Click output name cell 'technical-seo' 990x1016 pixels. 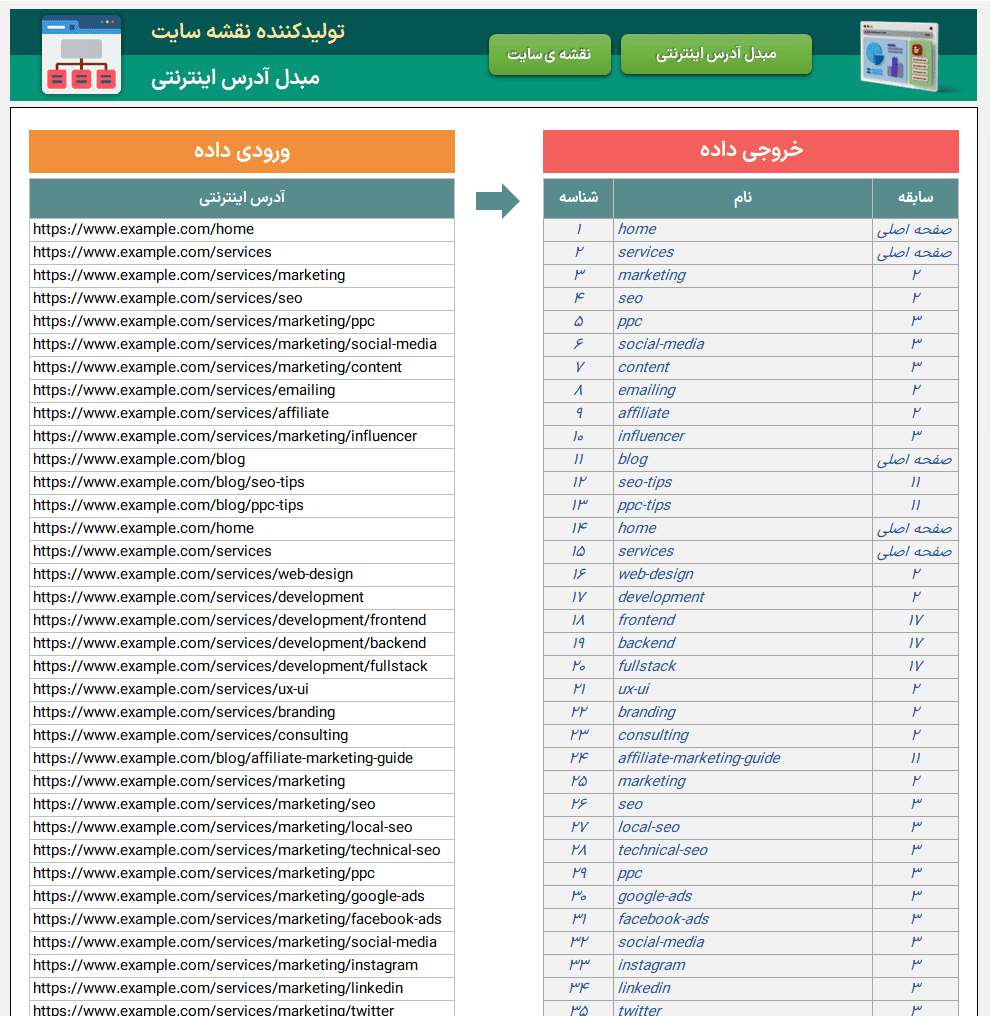click(x=743, y=851)
